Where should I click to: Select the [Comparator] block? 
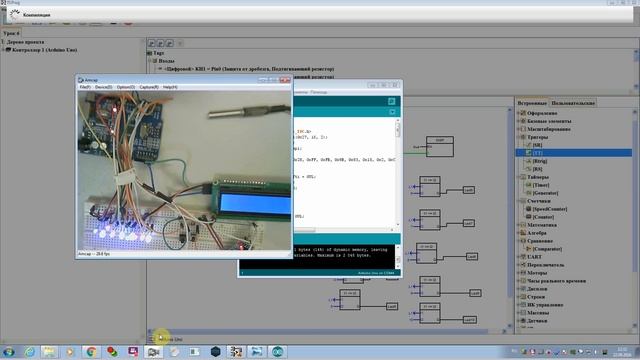547,249
